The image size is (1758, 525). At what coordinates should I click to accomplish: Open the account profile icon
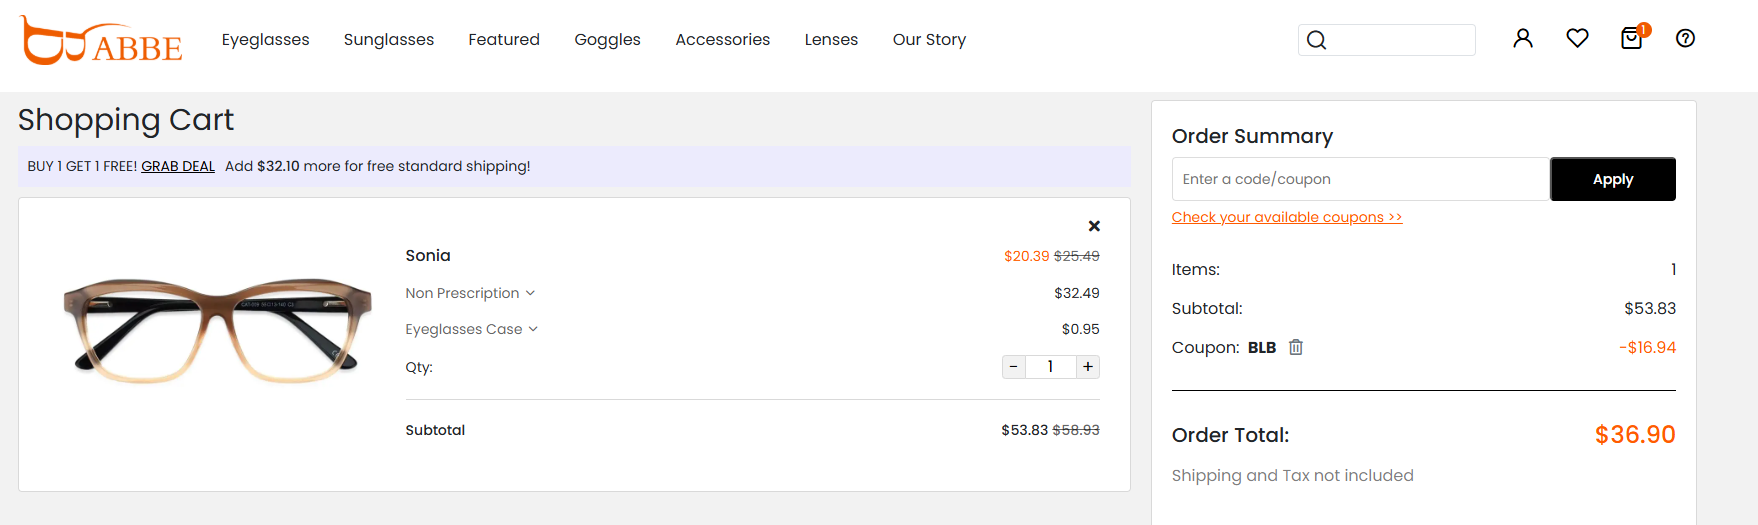click(1523, 38)
